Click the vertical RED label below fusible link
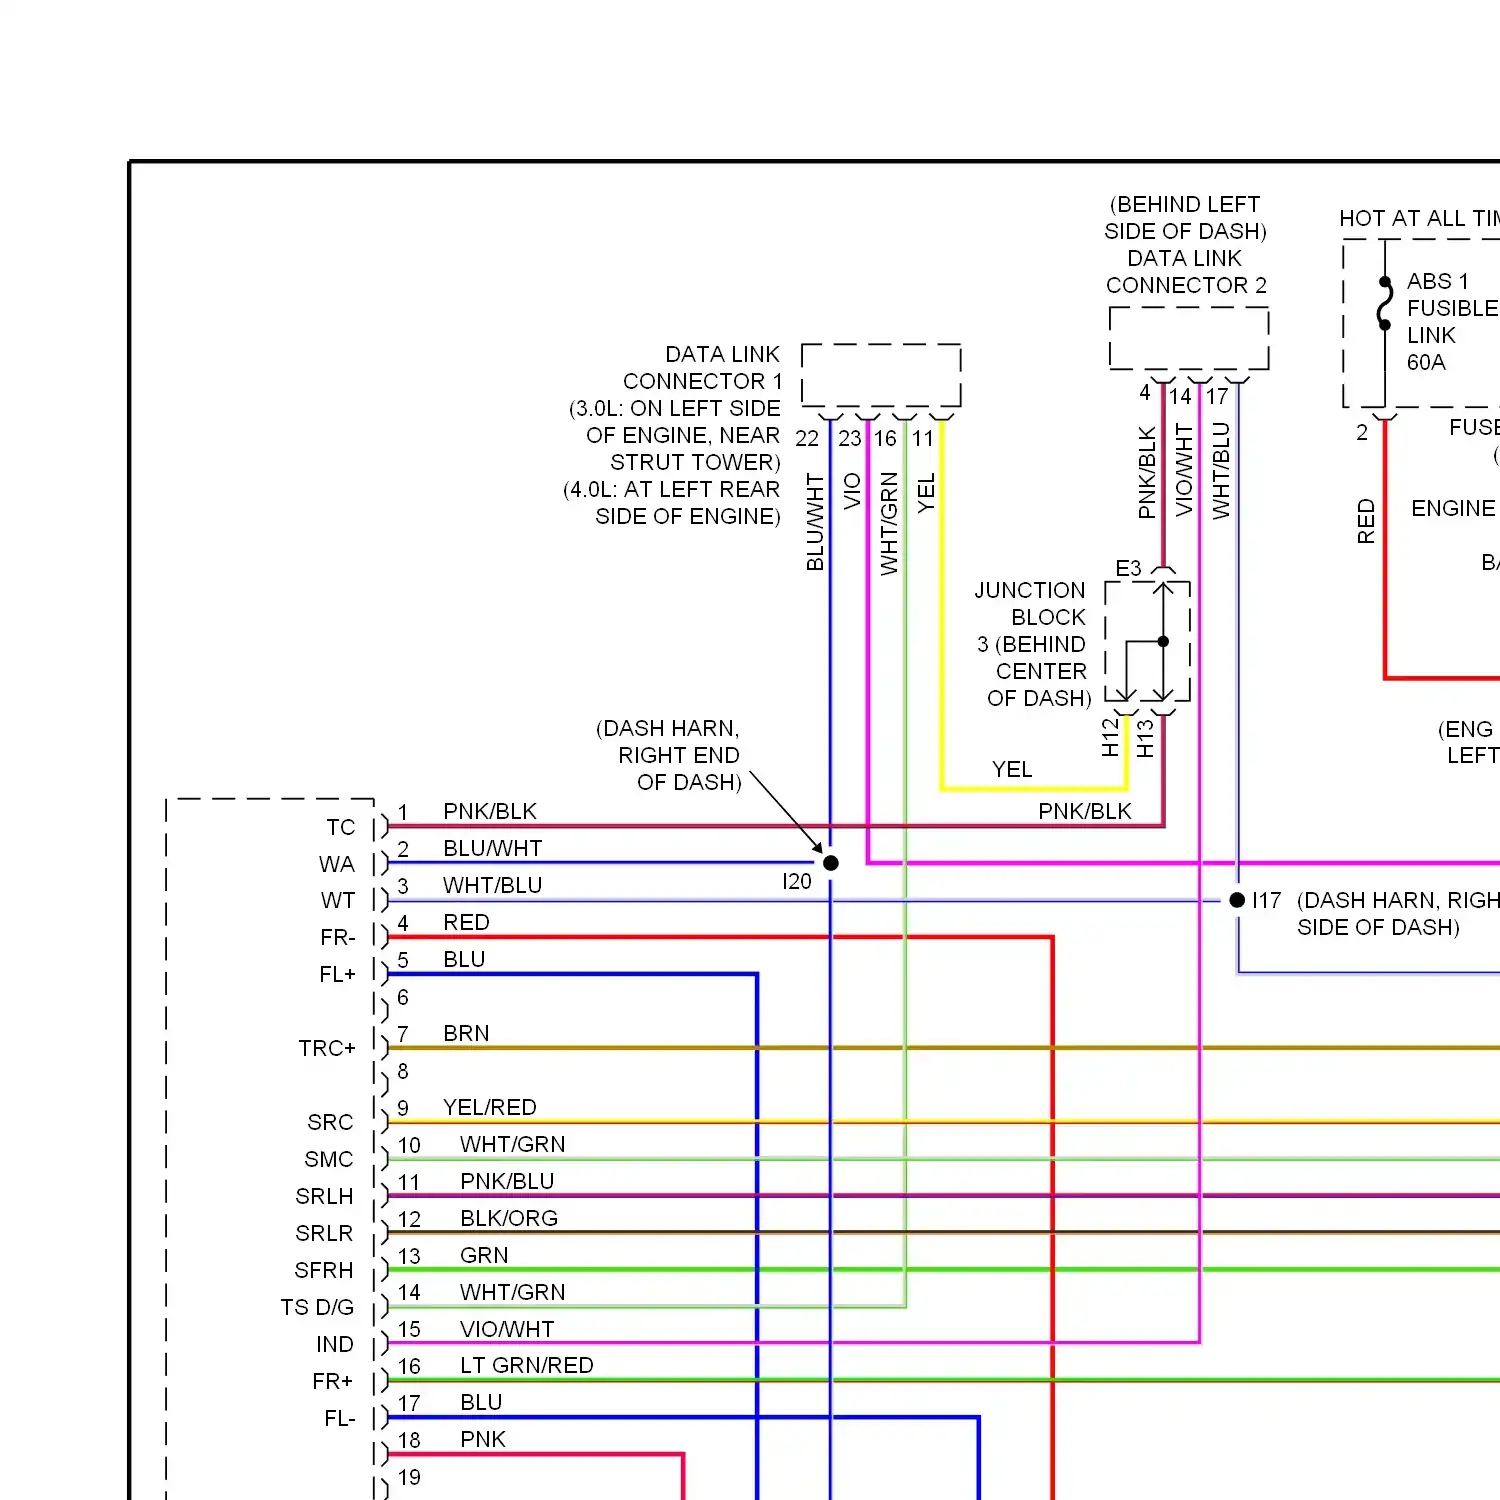Viewport: 1500px width, 1500px height. (x=1366, y=522)
